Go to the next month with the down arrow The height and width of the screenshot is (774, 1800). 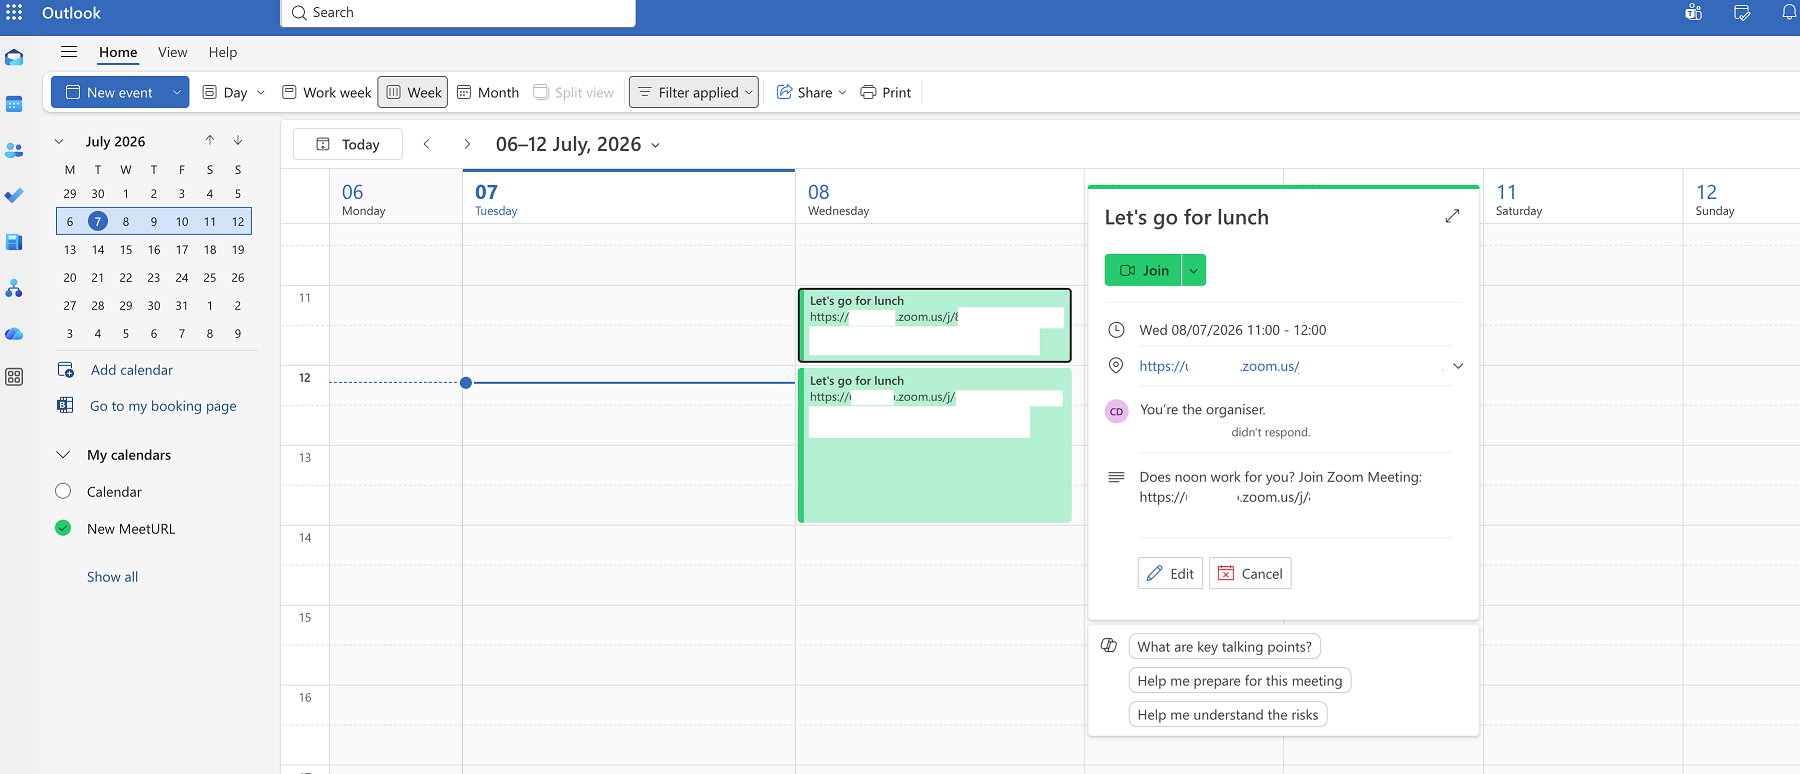pos(238,141)
